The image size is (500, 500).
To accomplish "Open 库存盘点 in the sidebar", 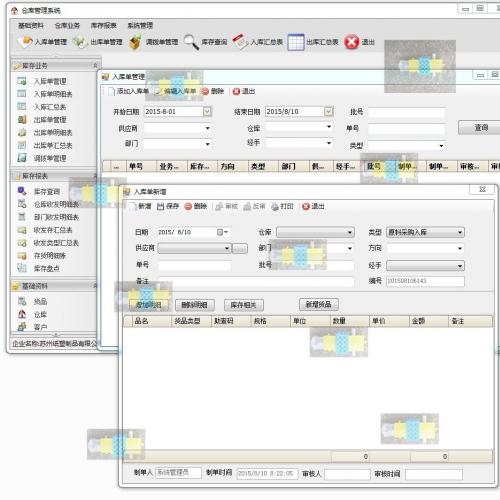I will tap(47, 268).
